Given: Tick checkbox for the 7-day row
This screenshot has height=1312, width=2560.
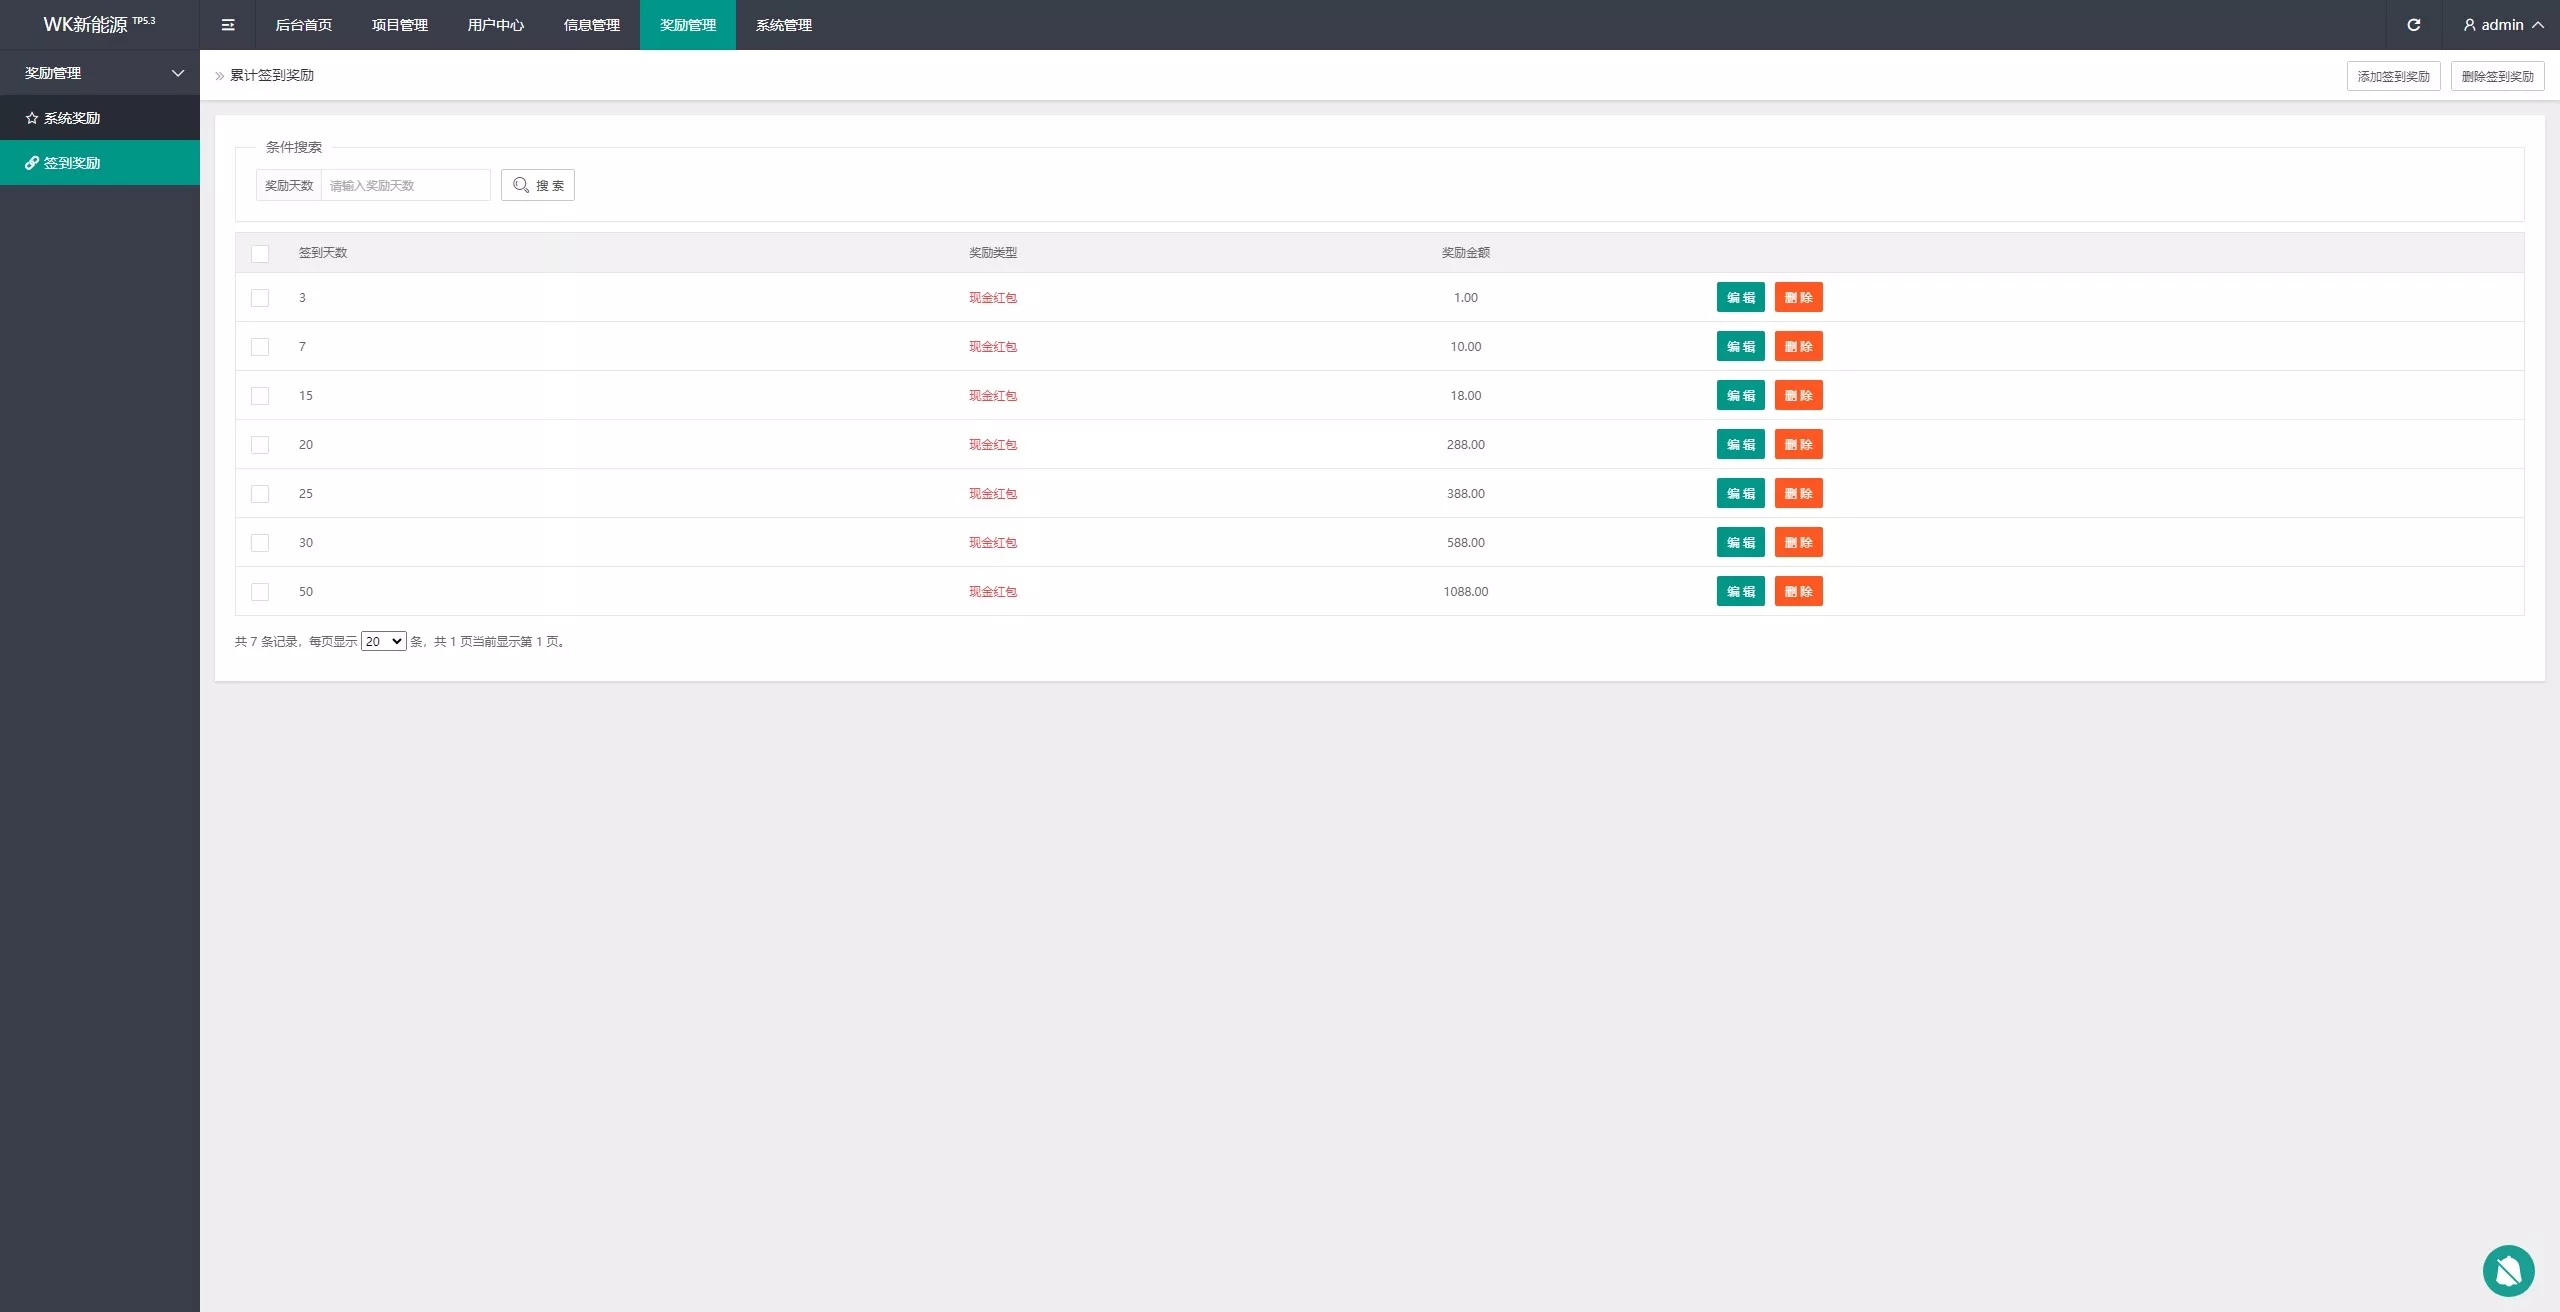Looking at the screenshot, I should (x=260, y=347).
